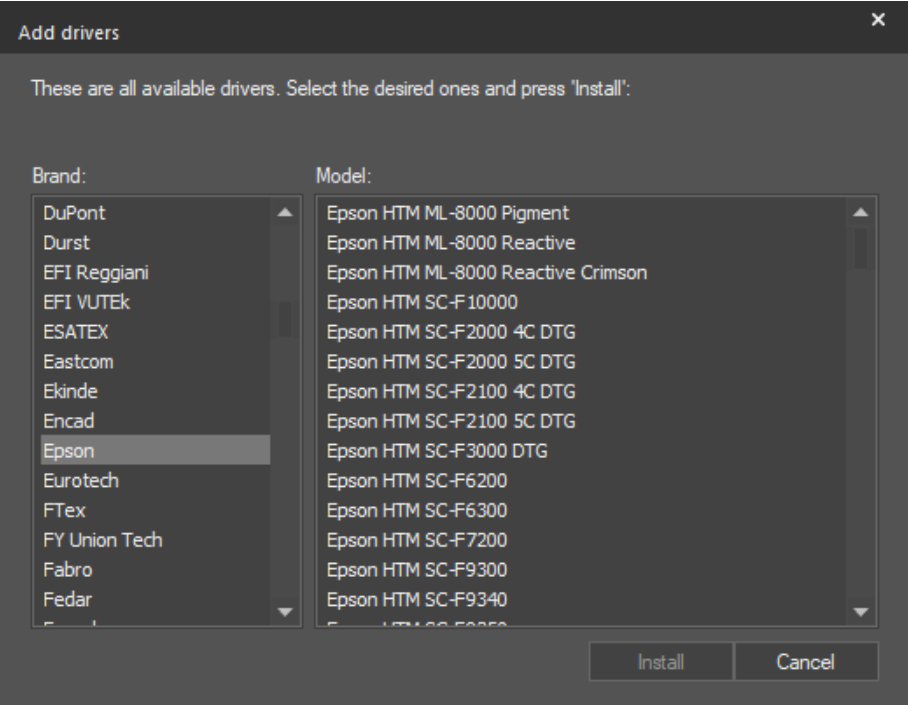The image size is (908, 705).
Task: Click Brand list down arrow
Action: (285, 612)
